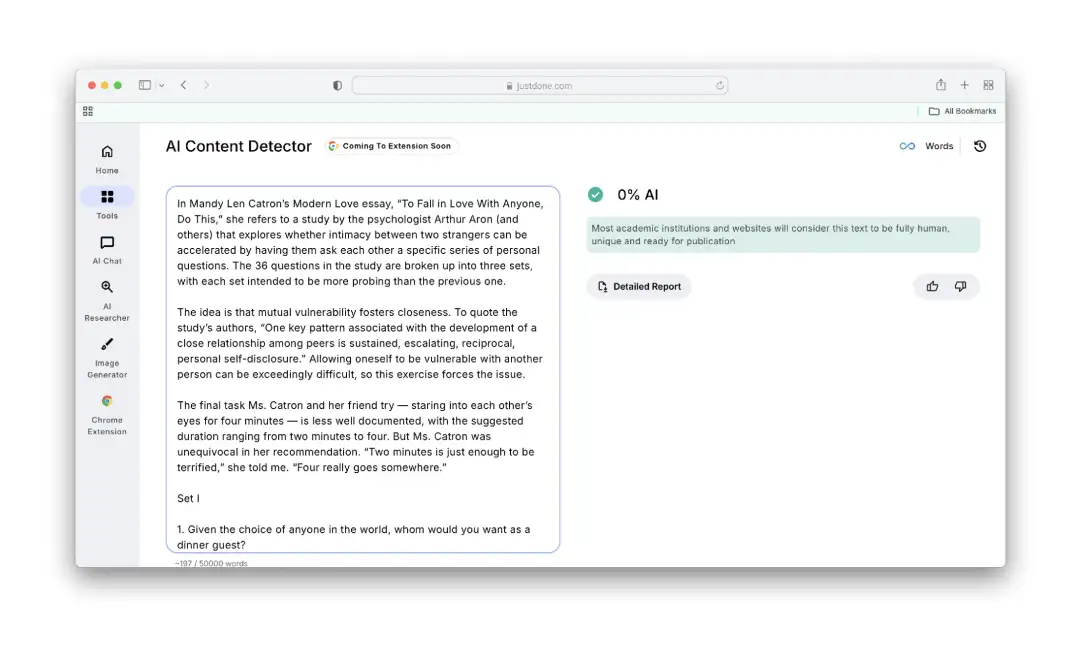1080x656 pixels.
Task: Expand the sidebar options dropdown arrow
Action: (161, 85)
